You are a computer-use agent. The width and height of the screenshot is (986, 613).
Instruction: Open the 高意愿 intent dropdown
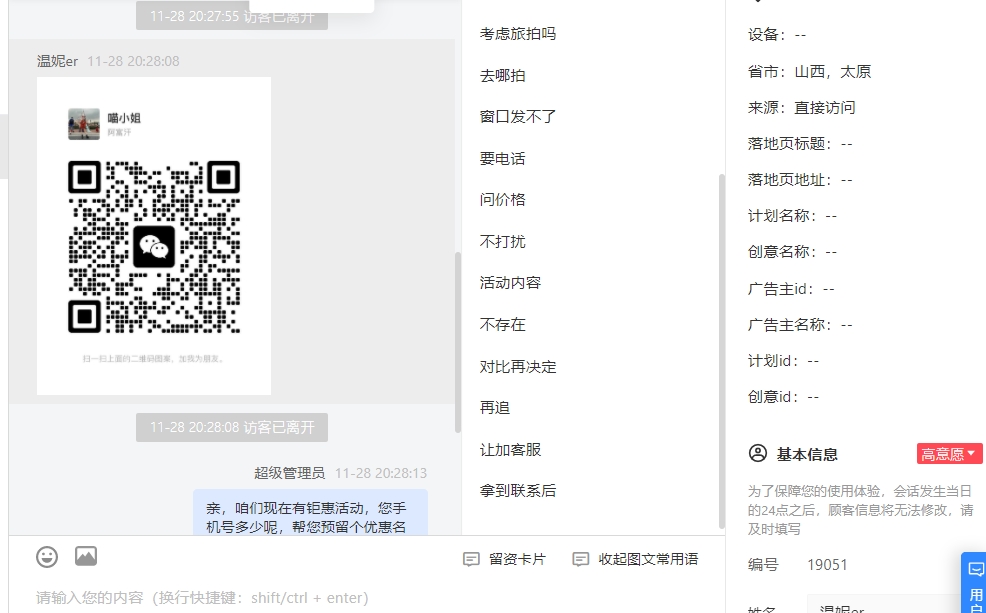pos(950,454)
